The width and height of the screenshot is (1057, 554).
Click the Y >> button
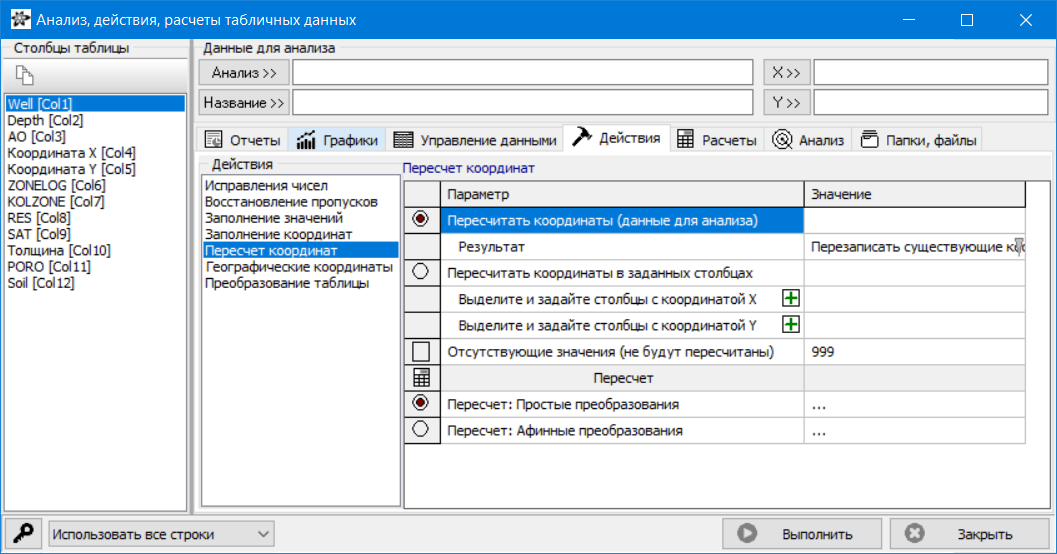coord(786,102)
